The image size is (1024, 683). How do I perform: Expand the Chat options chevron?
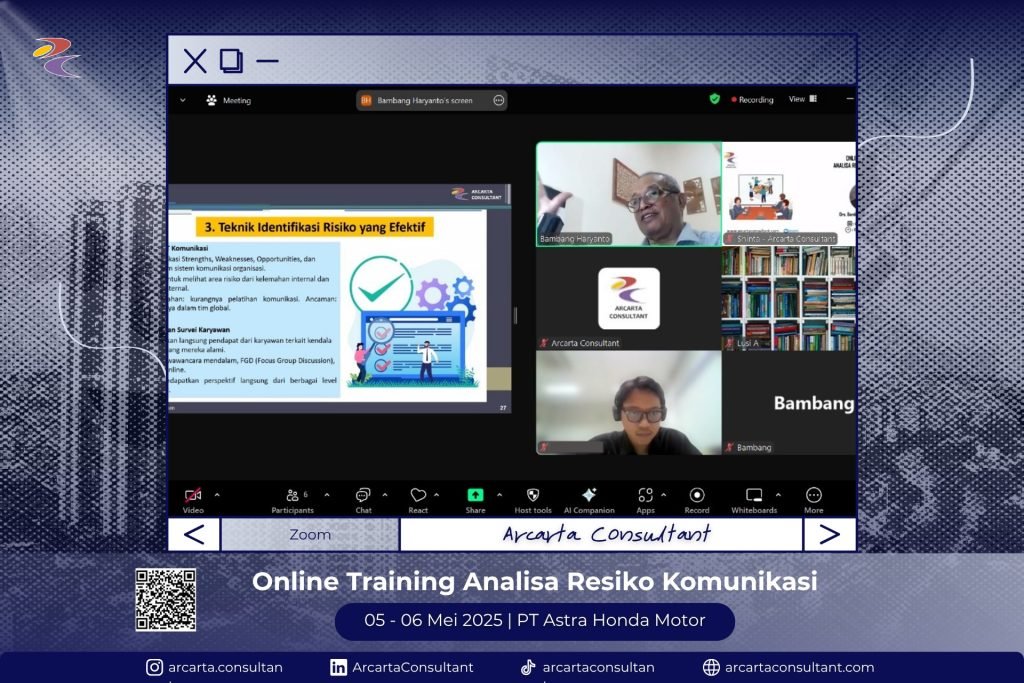click(x=385, y=494)
